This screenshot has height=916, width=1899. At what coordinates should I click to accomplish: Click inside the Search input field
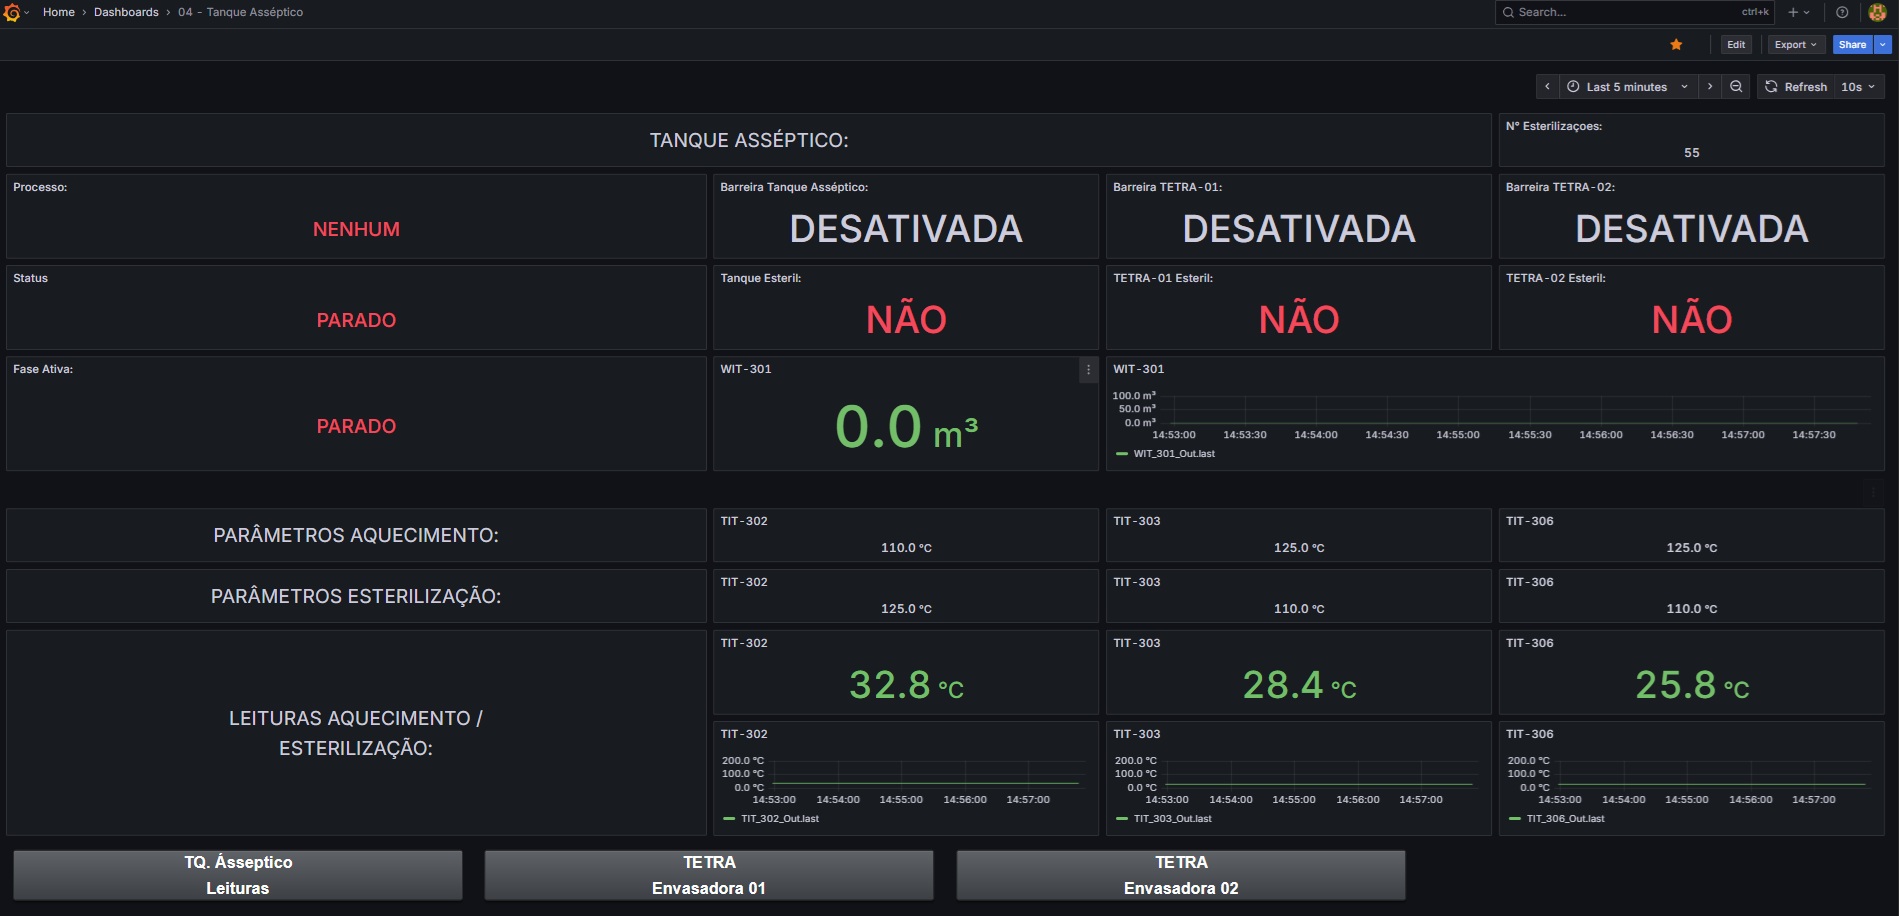click(x=1600, y=12)
